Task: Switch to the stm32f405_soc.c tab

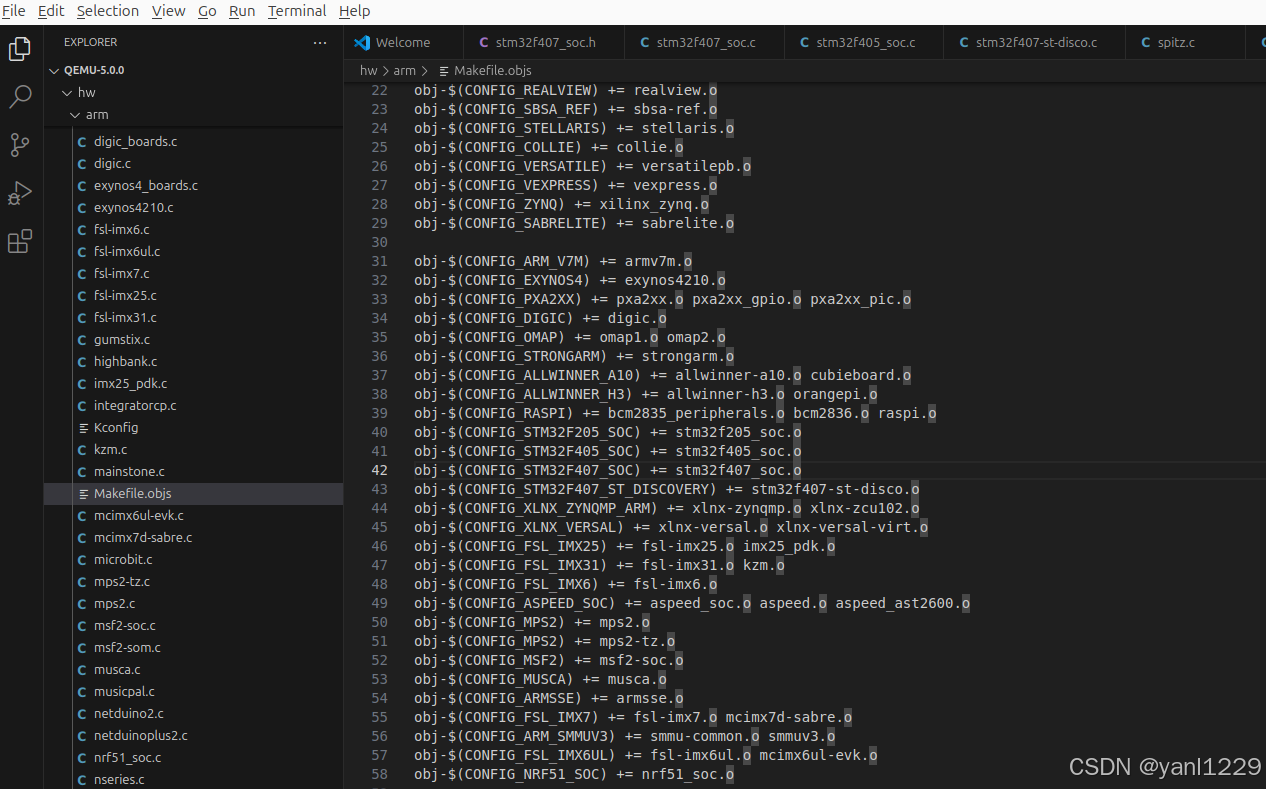Action: tap(863, 42)
